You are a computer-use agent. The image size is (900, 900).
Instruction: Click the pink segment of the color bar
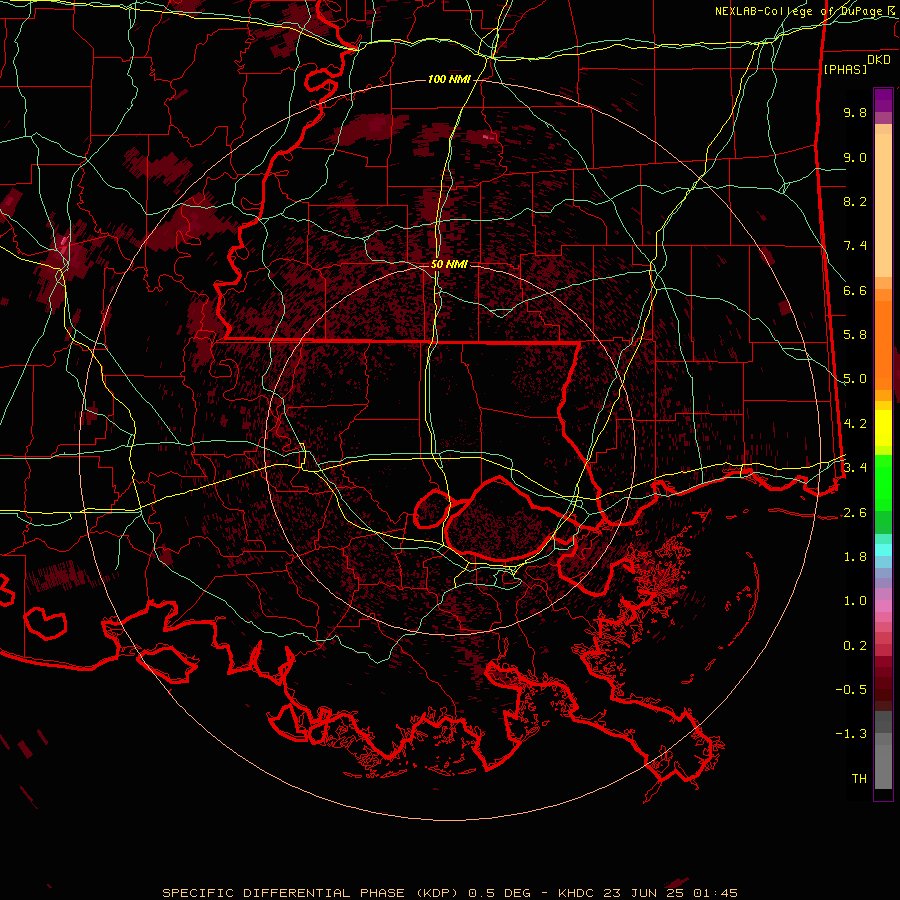(x=883, y=606)
